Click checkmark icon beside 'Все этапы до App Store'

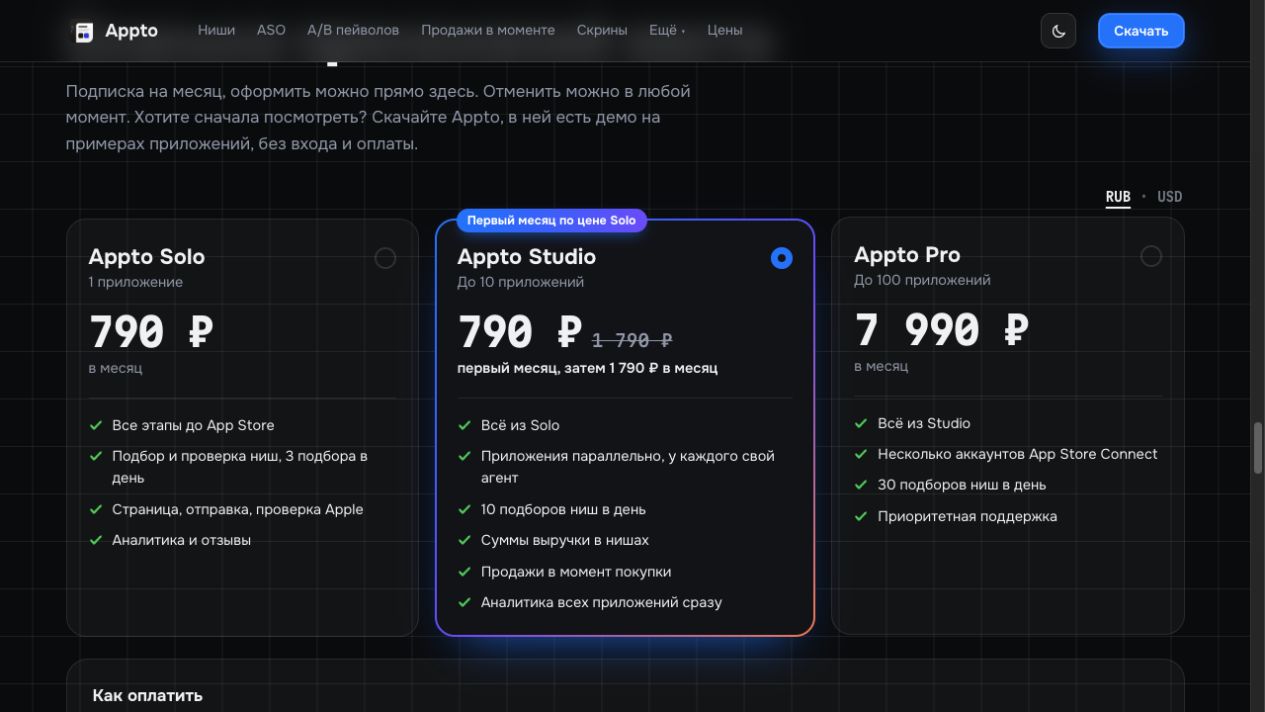[x=96, y=425]
